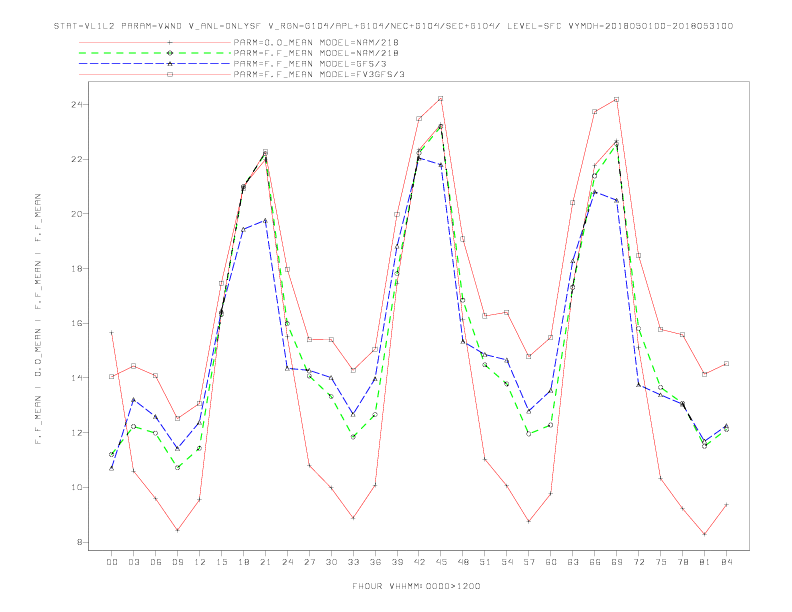Click the x-axis label FHOUR VHHMM: 0000>1200
This screenshot has height=612, width=792.
click(416, 586)
